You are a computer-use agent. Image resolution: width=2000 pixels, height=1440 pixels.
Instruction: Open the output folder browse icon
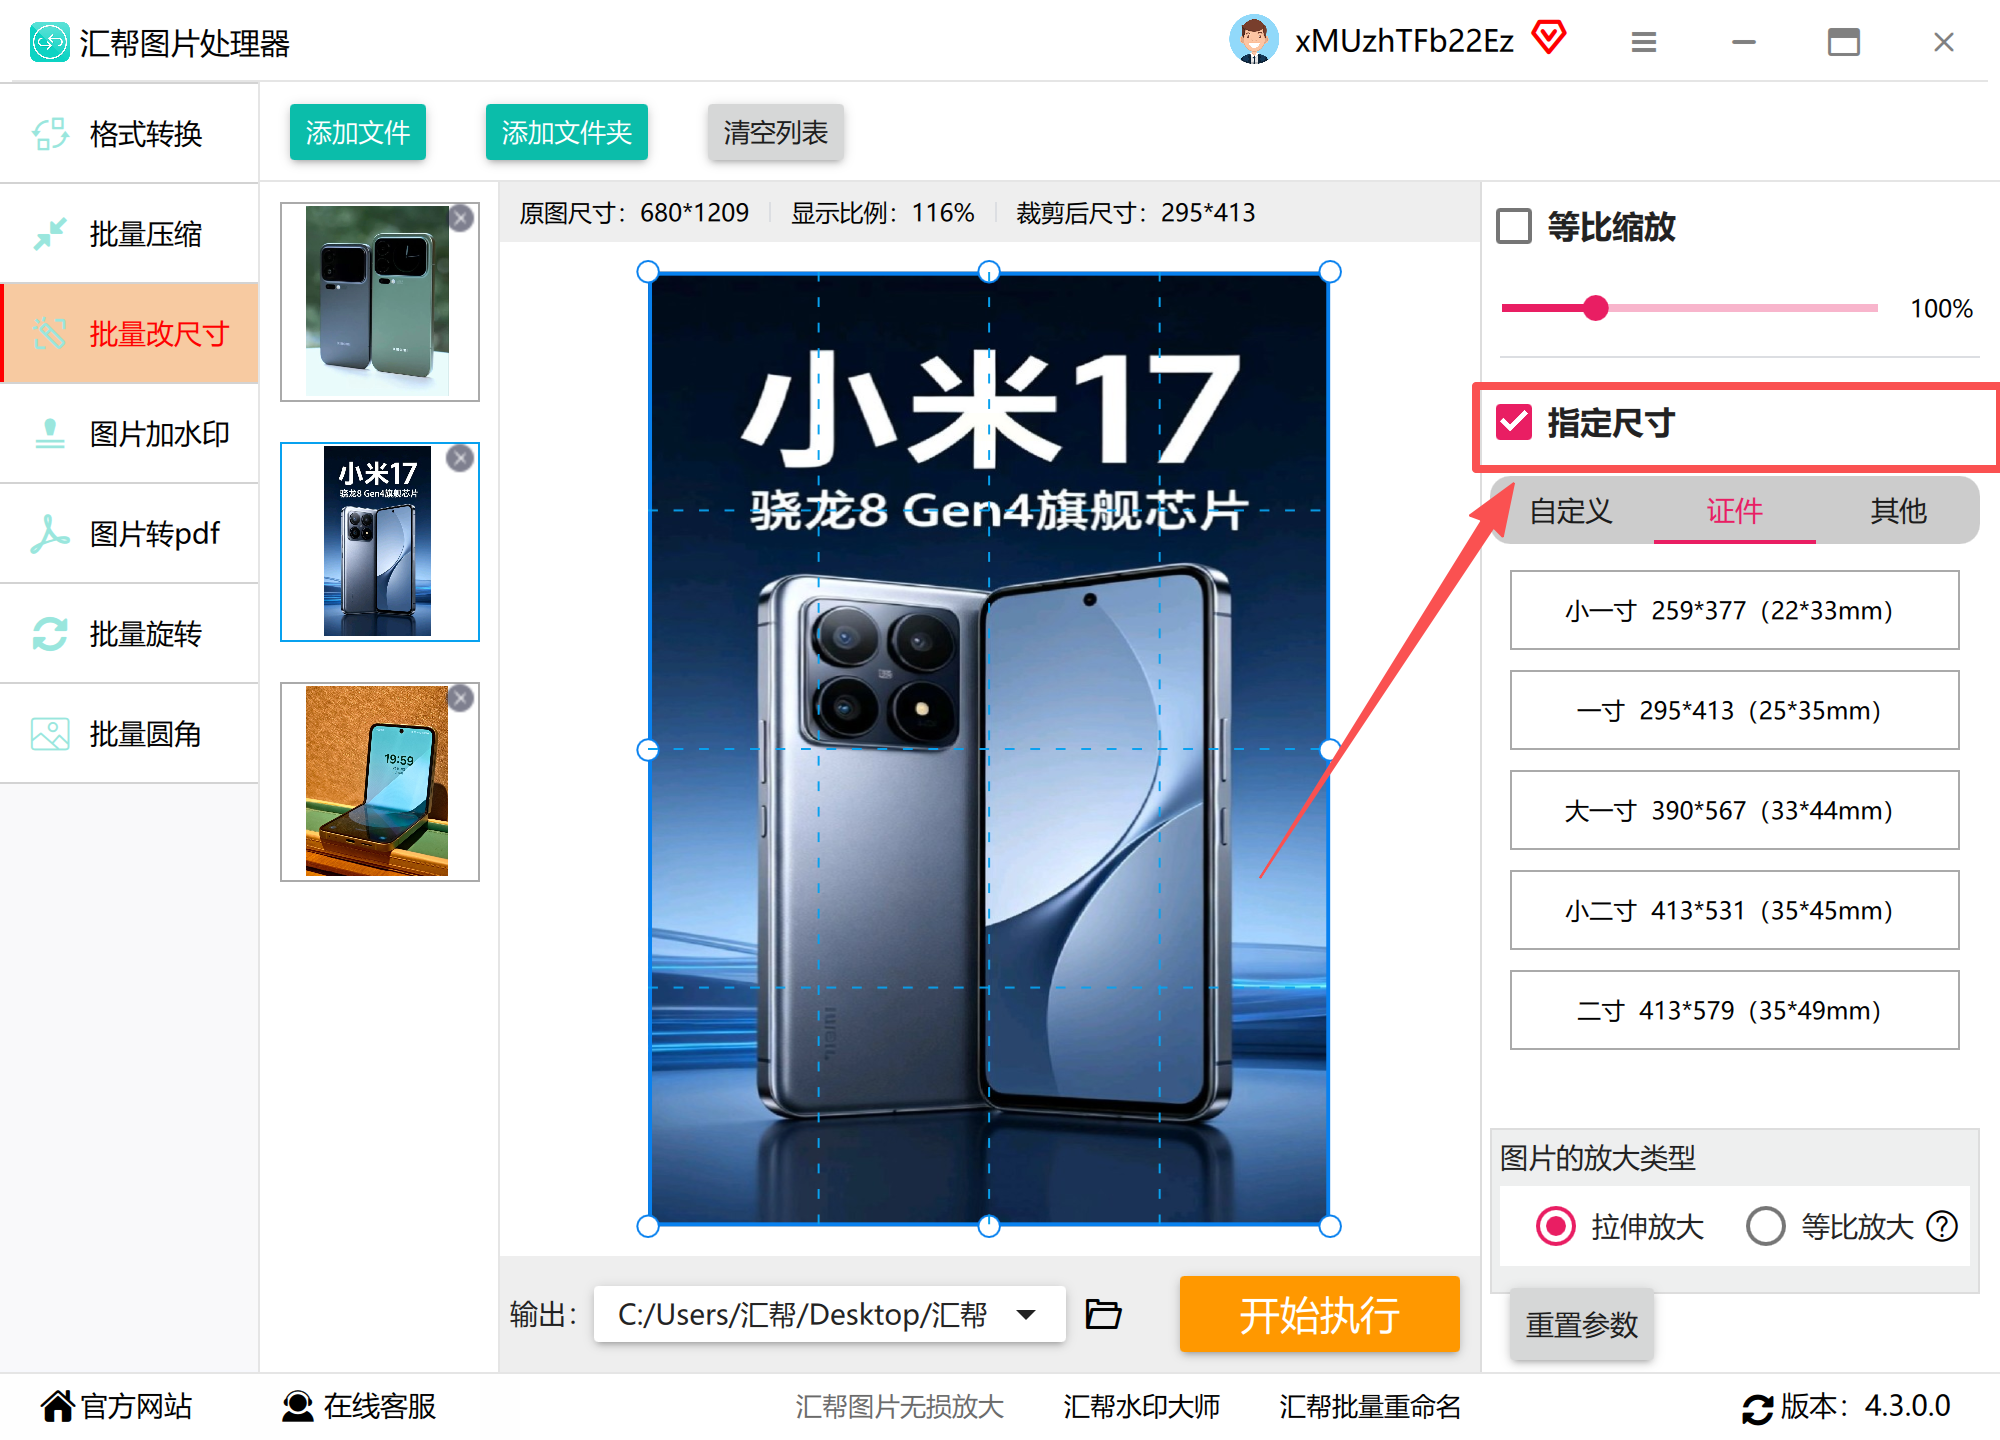(1103, 1313)
